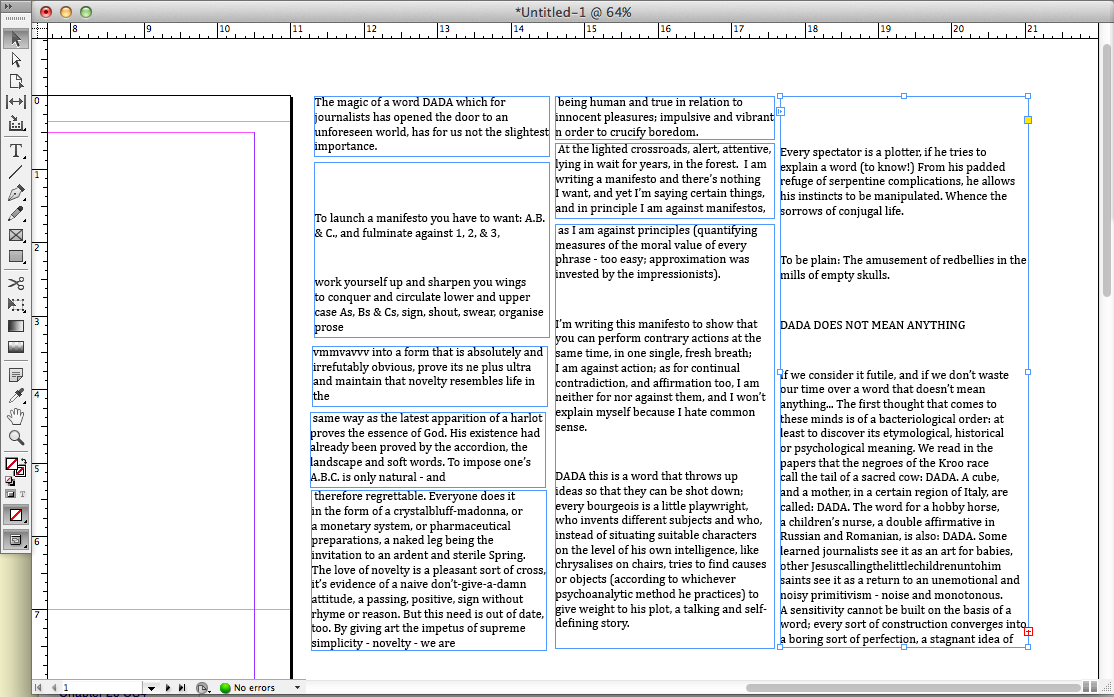The height and width of the screenshot is (697, 1114).
Task: Switch the screen mode at toolbox bottom
Action: (16, 540)
